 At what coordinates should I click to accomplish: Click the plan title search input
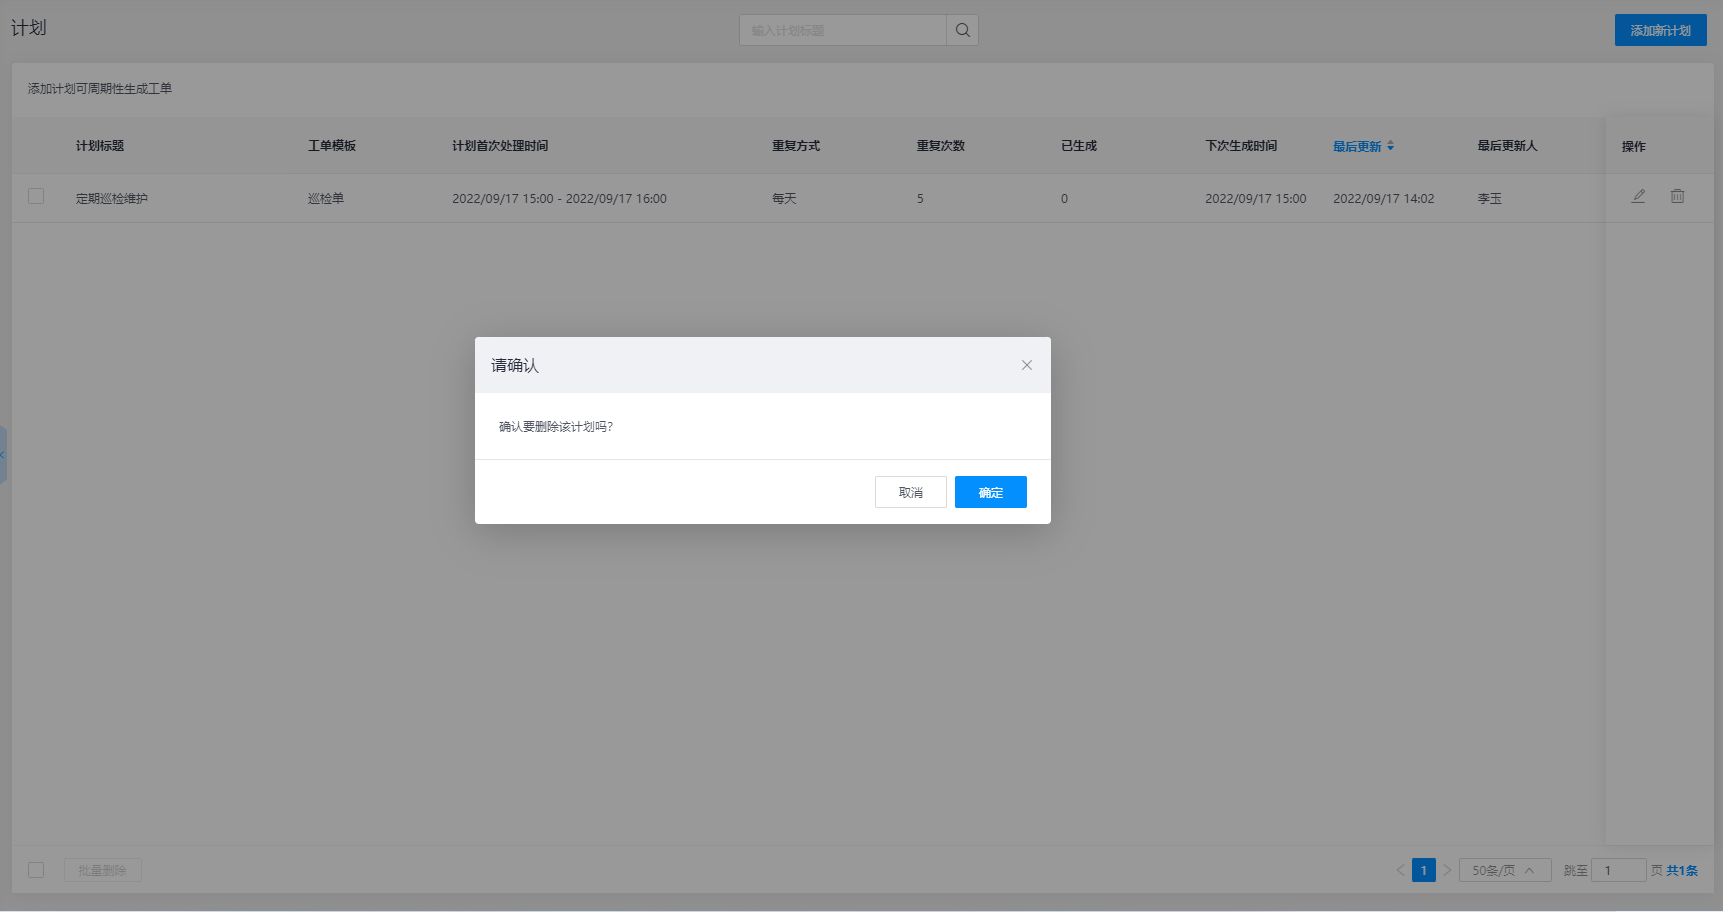click(842, 30)
